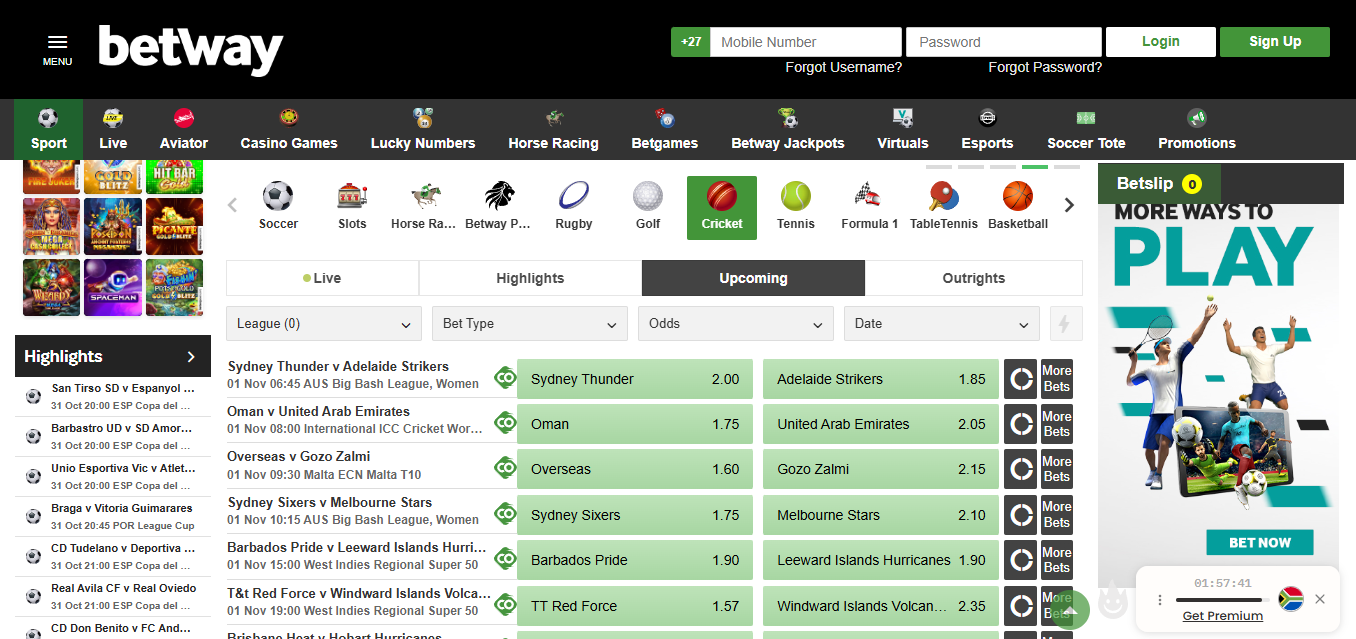Toggle stats circle for Sydney Thunder match
This screenshot has width=1356, height=639.
(x=1020, y=379)
